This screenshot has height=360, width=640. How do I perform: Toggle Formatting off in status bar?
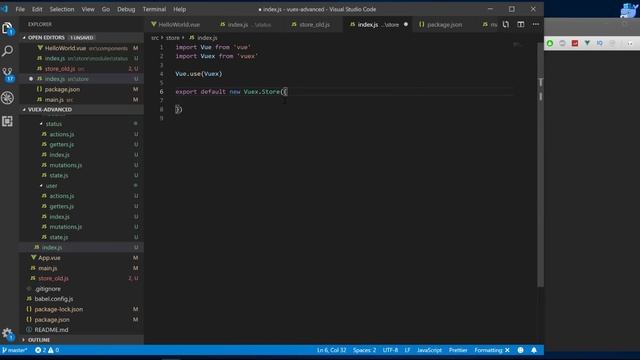click(x=492, y=350)
